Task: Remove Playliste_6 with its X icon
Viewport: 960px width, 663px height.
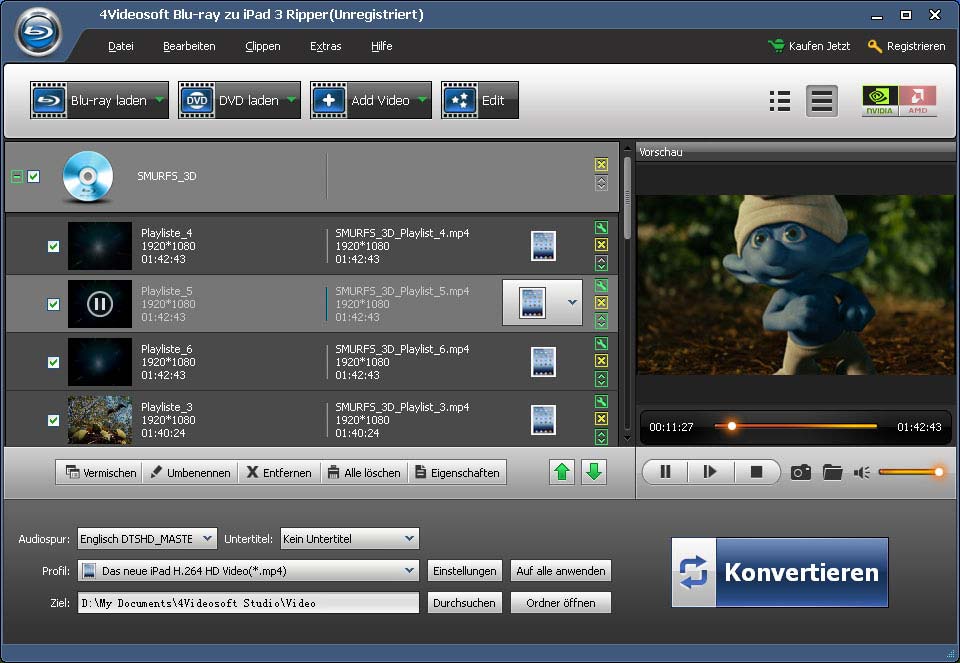Action: 601,361
